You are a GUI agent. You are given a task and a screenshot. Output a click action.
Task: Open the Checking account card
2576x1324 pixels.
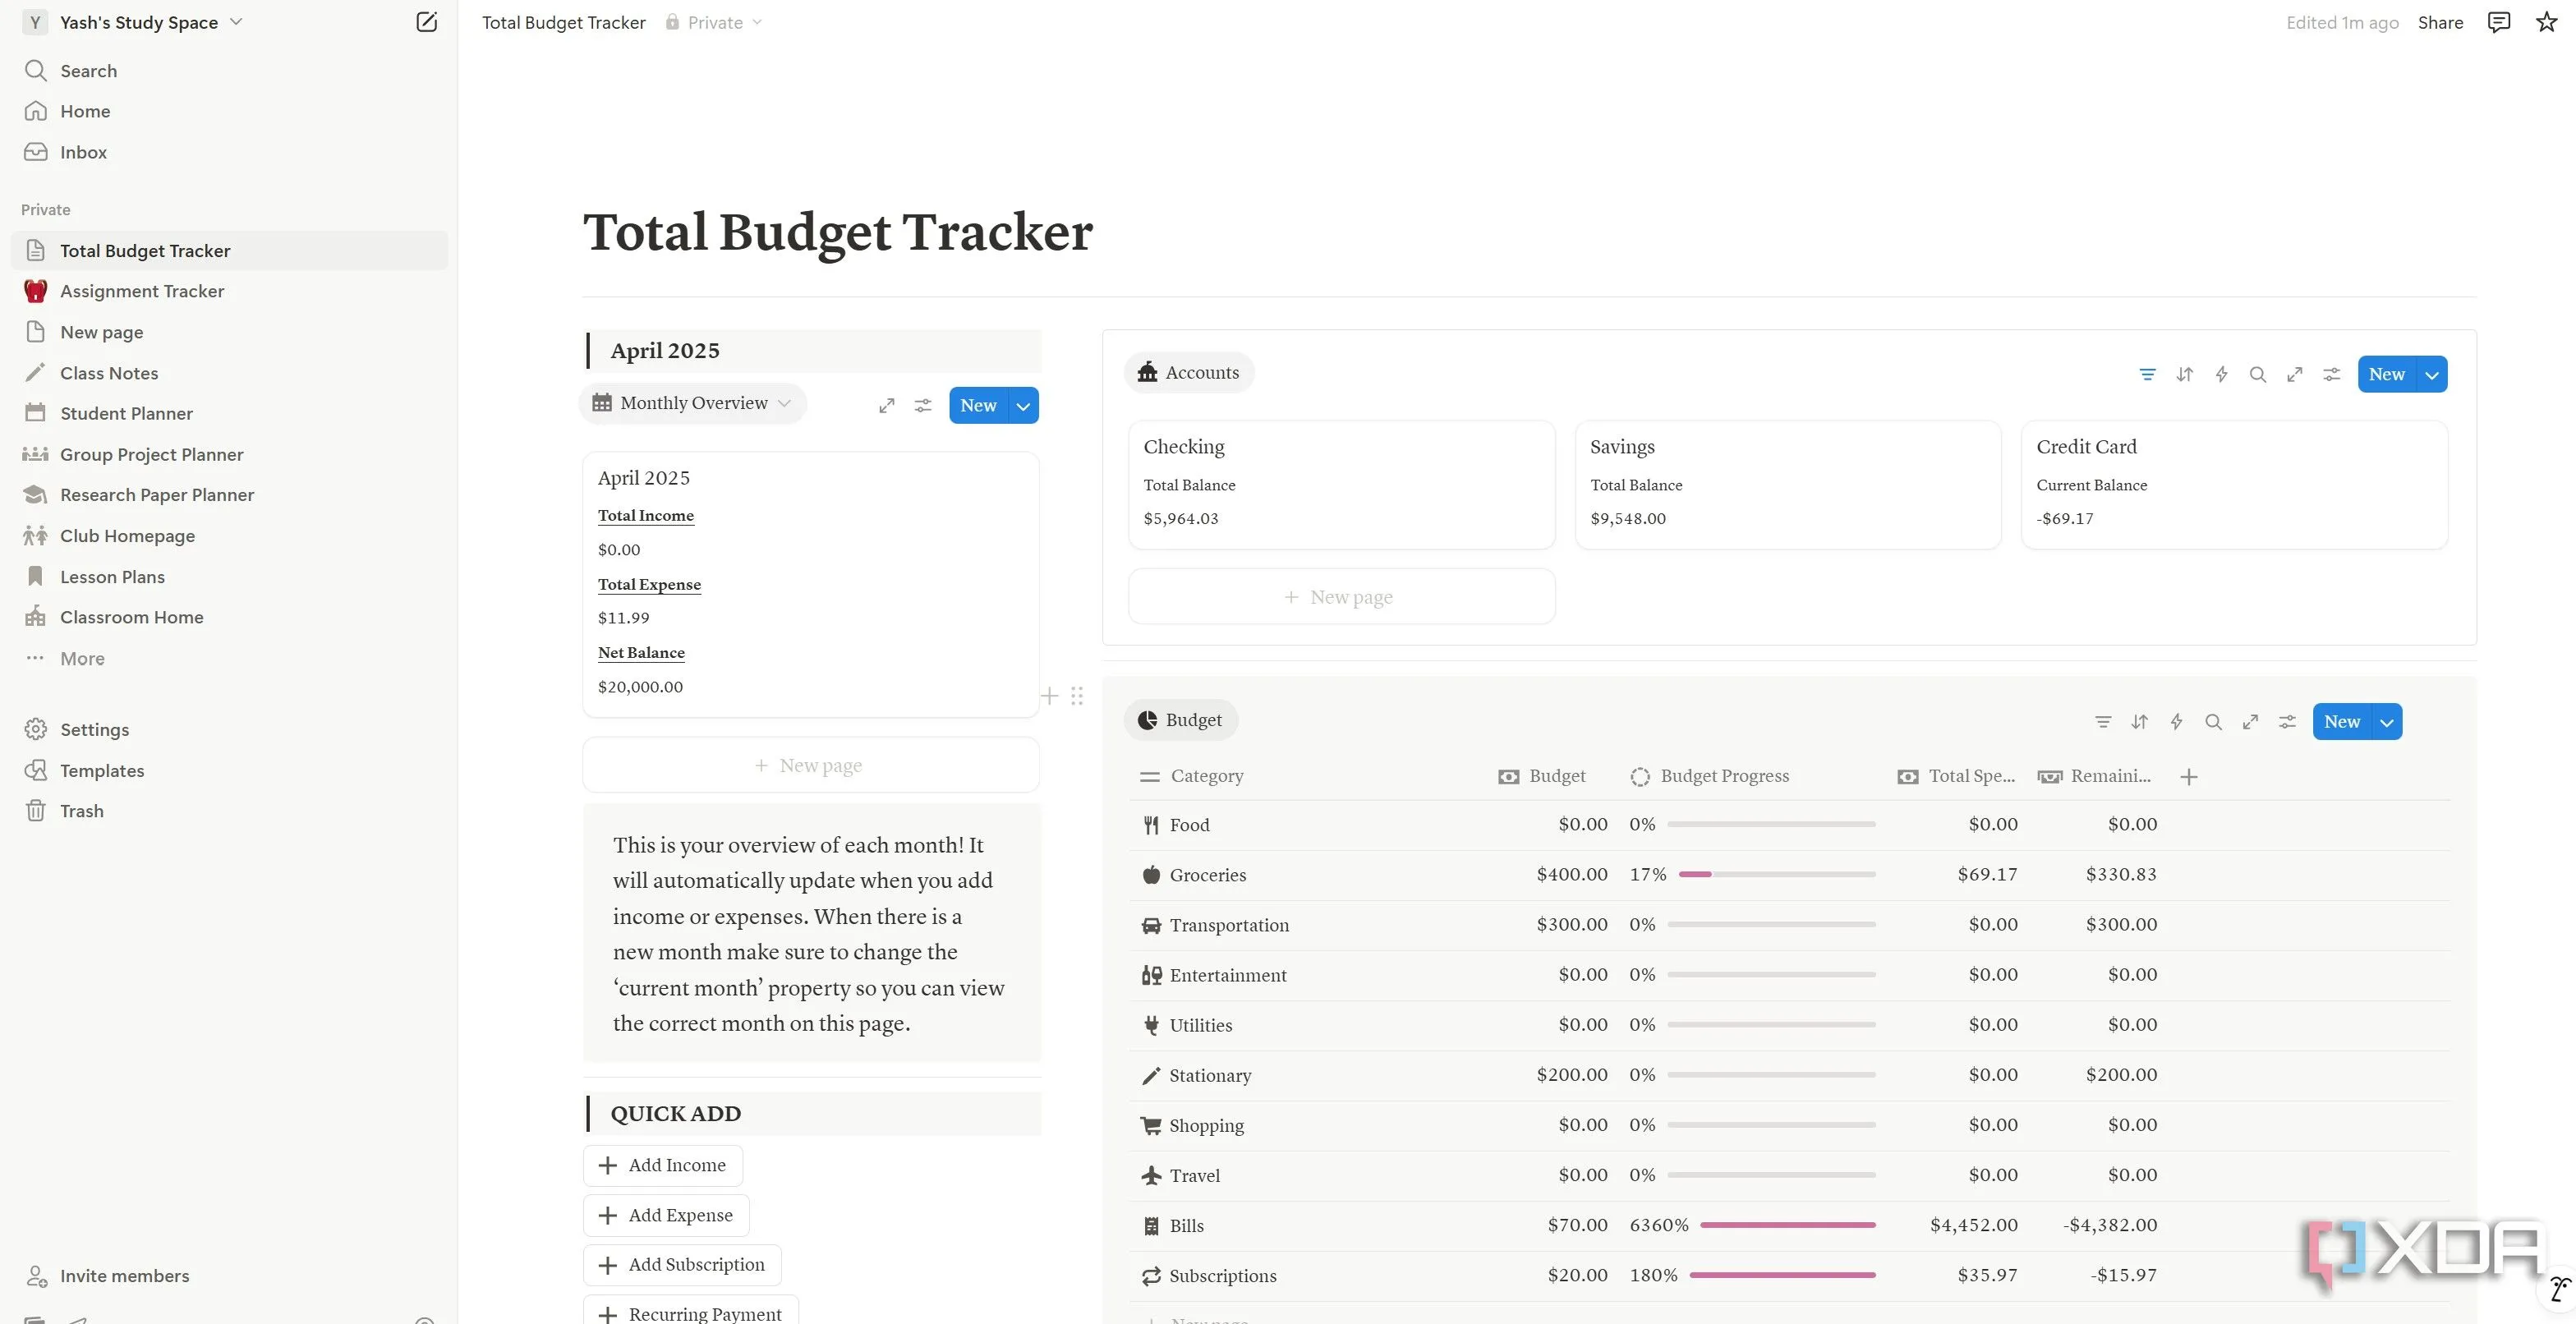pyautogui.click(x=1341, y=485)
